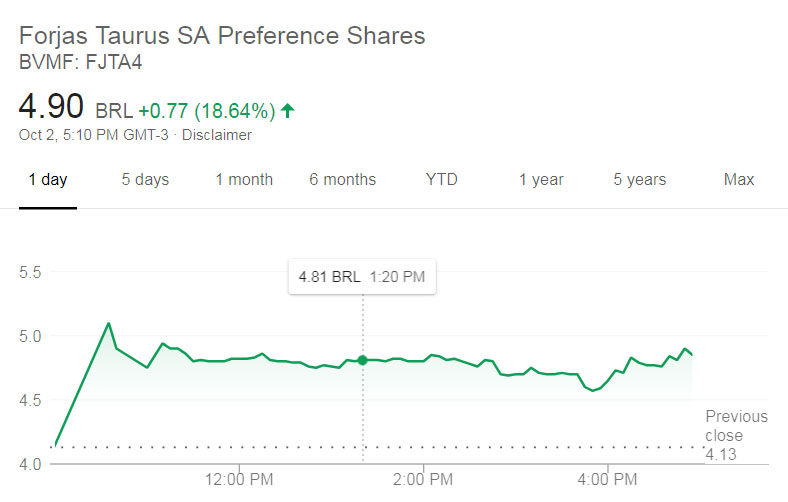Click the 4.90 current price
This screenshot has width=788, height=502.
[x=52, y=107]
